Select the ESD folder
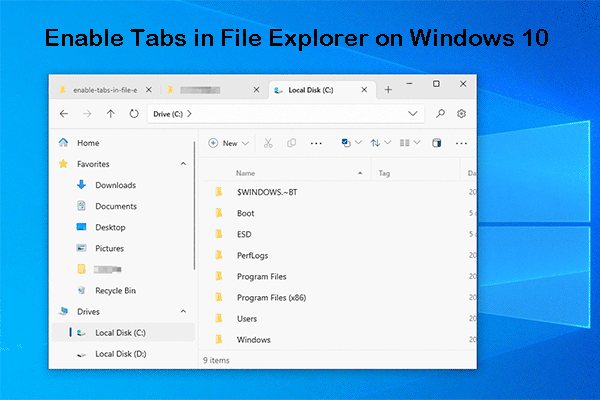The height and width of the screenshot is (400, 600). [244, 234]
